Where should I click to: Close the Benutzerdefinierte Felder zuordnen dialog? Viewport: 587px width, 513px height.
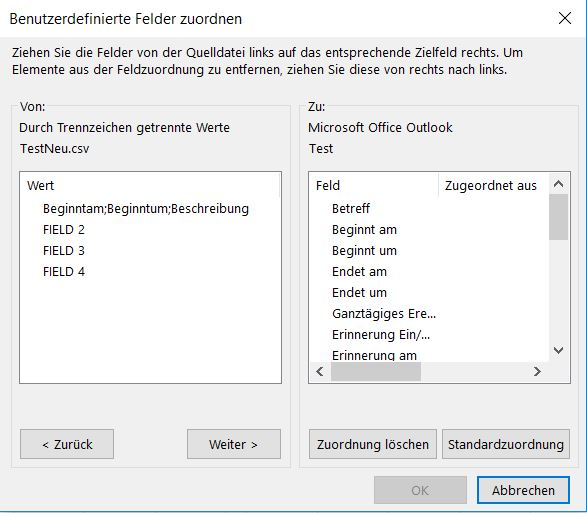coord(565,18)
